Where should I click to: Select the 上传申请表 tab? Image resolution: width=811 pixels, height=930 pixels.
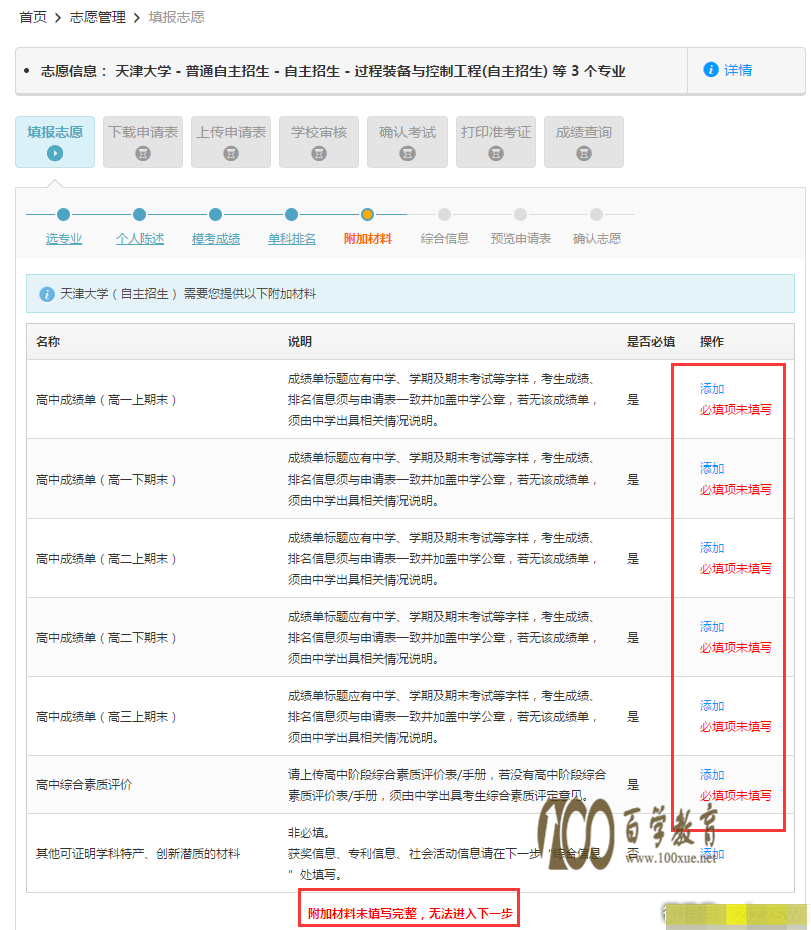[x=231, y=142]
